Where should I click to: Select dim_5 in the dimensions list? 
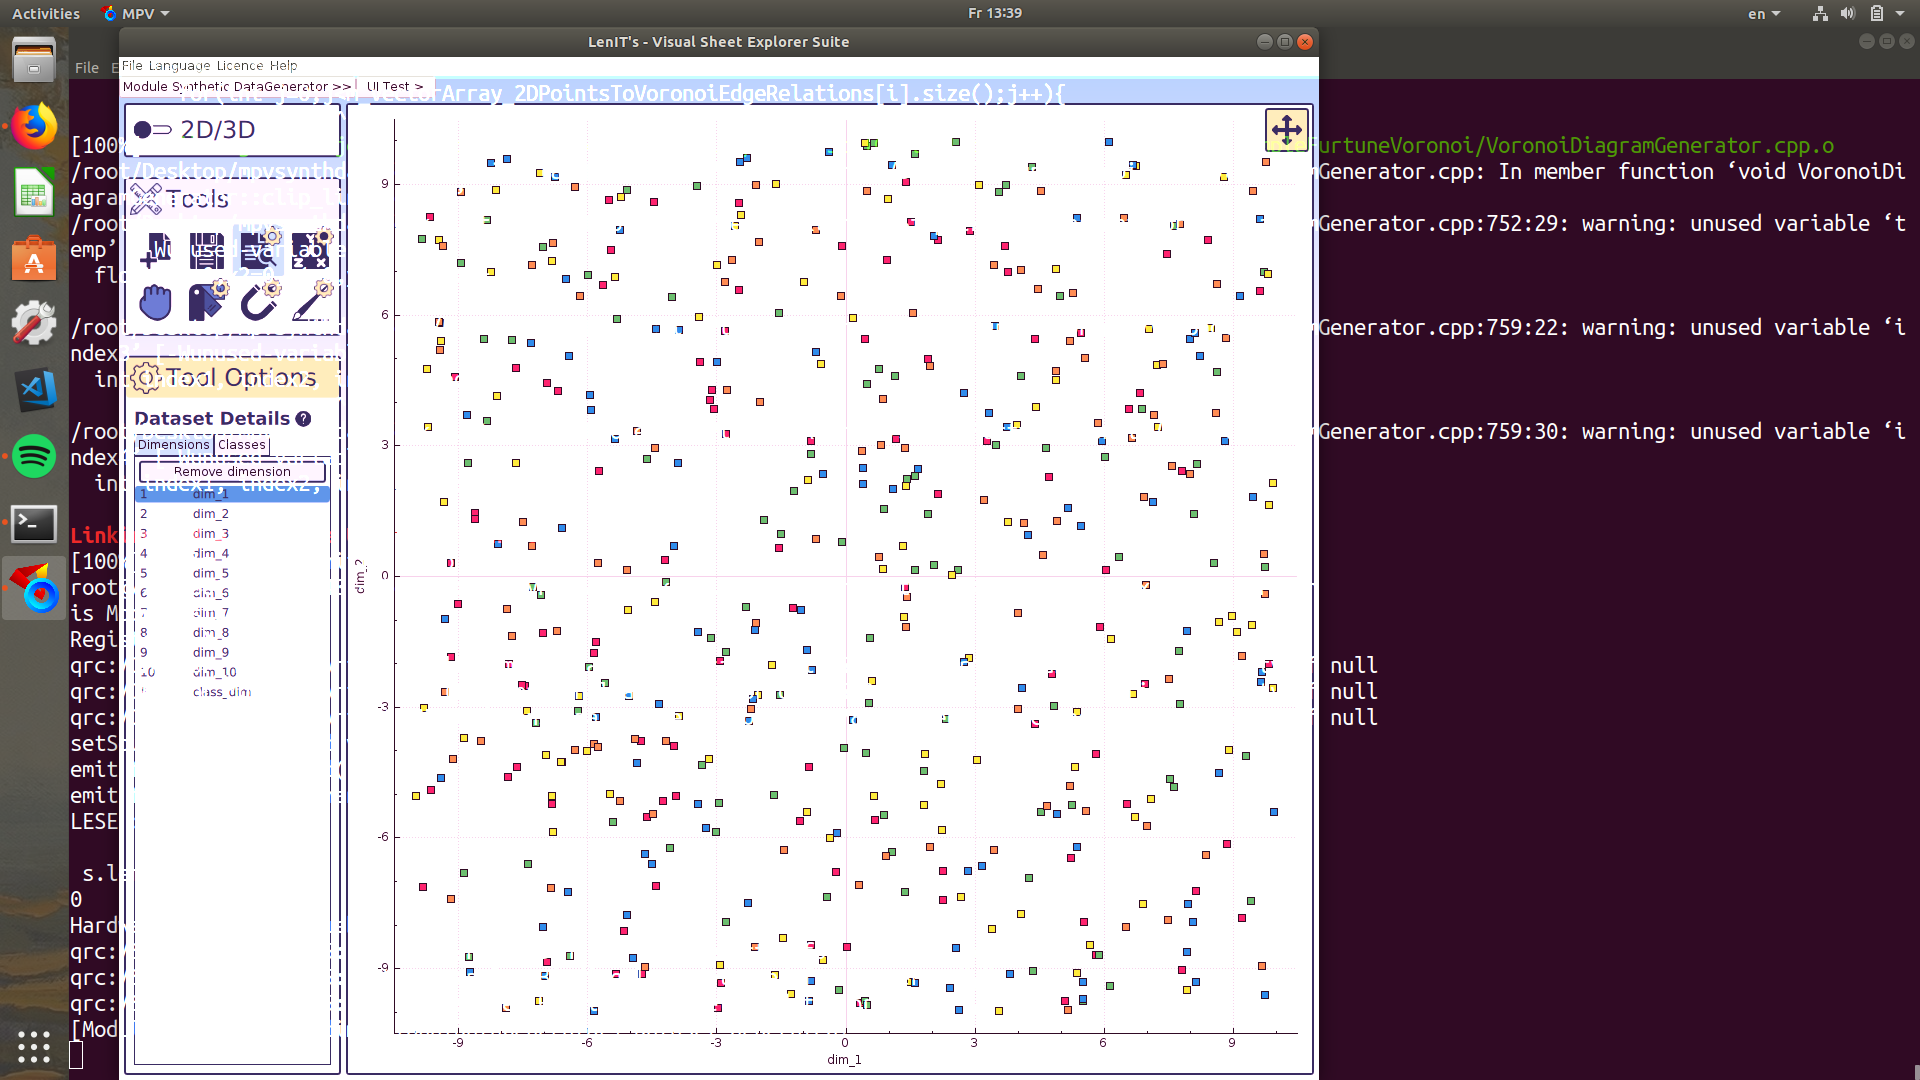[x=211, y=573]
